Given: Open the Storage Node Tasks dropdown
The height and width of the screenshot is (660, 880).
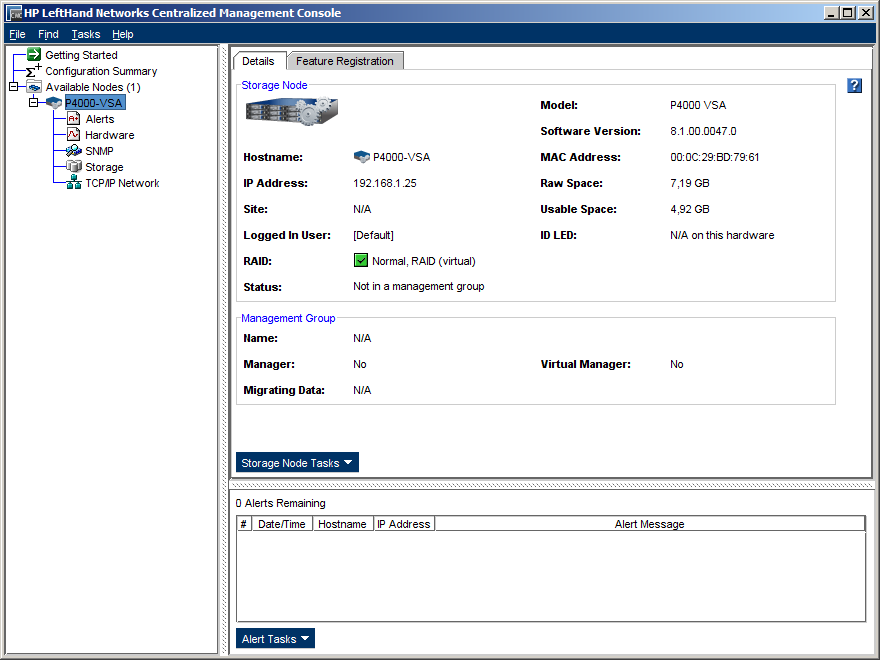Looking at the screenshot, I should [297, 463].
